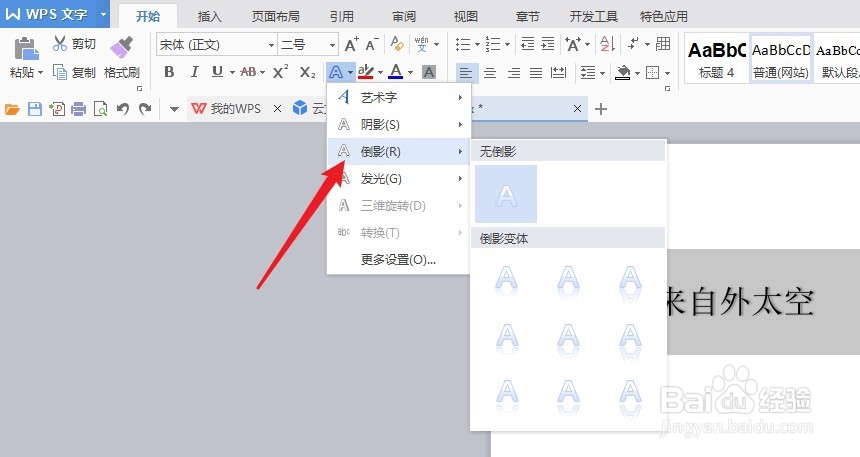
Task: Apply style 普通(网站)
Action: pos(781,60)
